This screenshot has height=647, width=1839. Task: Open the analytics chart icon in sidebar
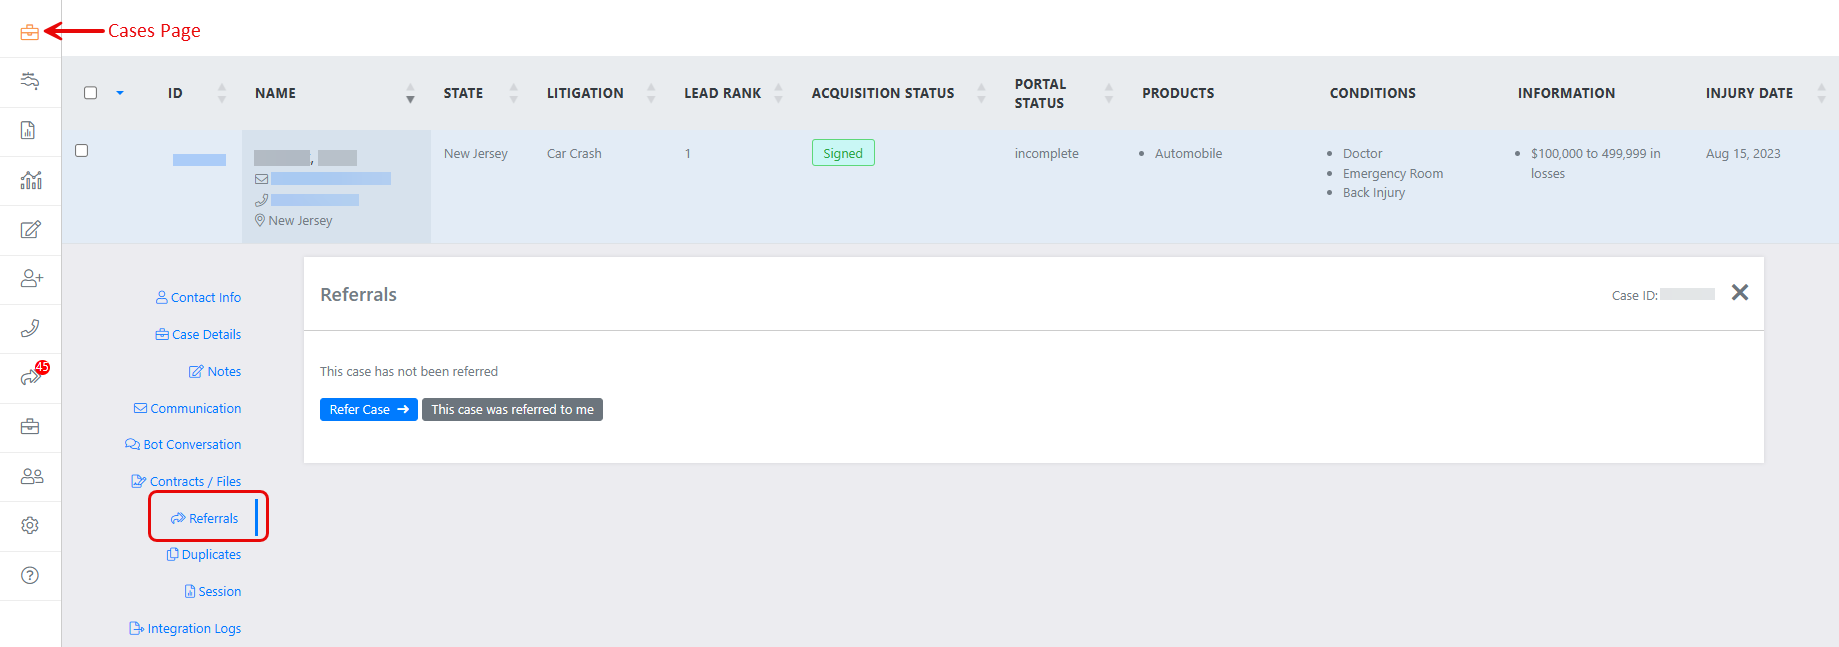click(x=30, y=180)
